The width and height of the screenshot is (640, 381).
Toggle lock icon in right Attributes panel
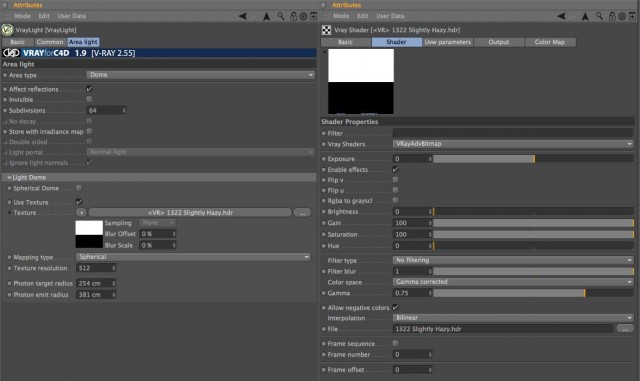(x=612, y=16)
